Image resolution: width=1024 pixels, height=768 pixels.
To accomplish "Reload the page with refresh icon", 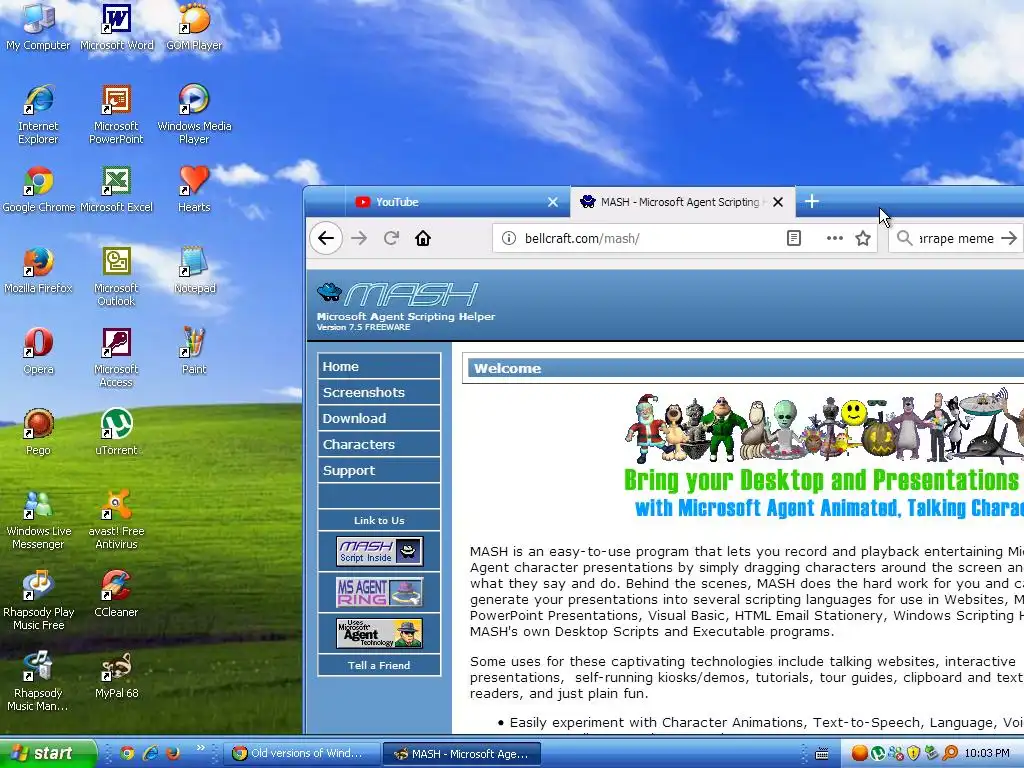I will click(x=391, y=238).
